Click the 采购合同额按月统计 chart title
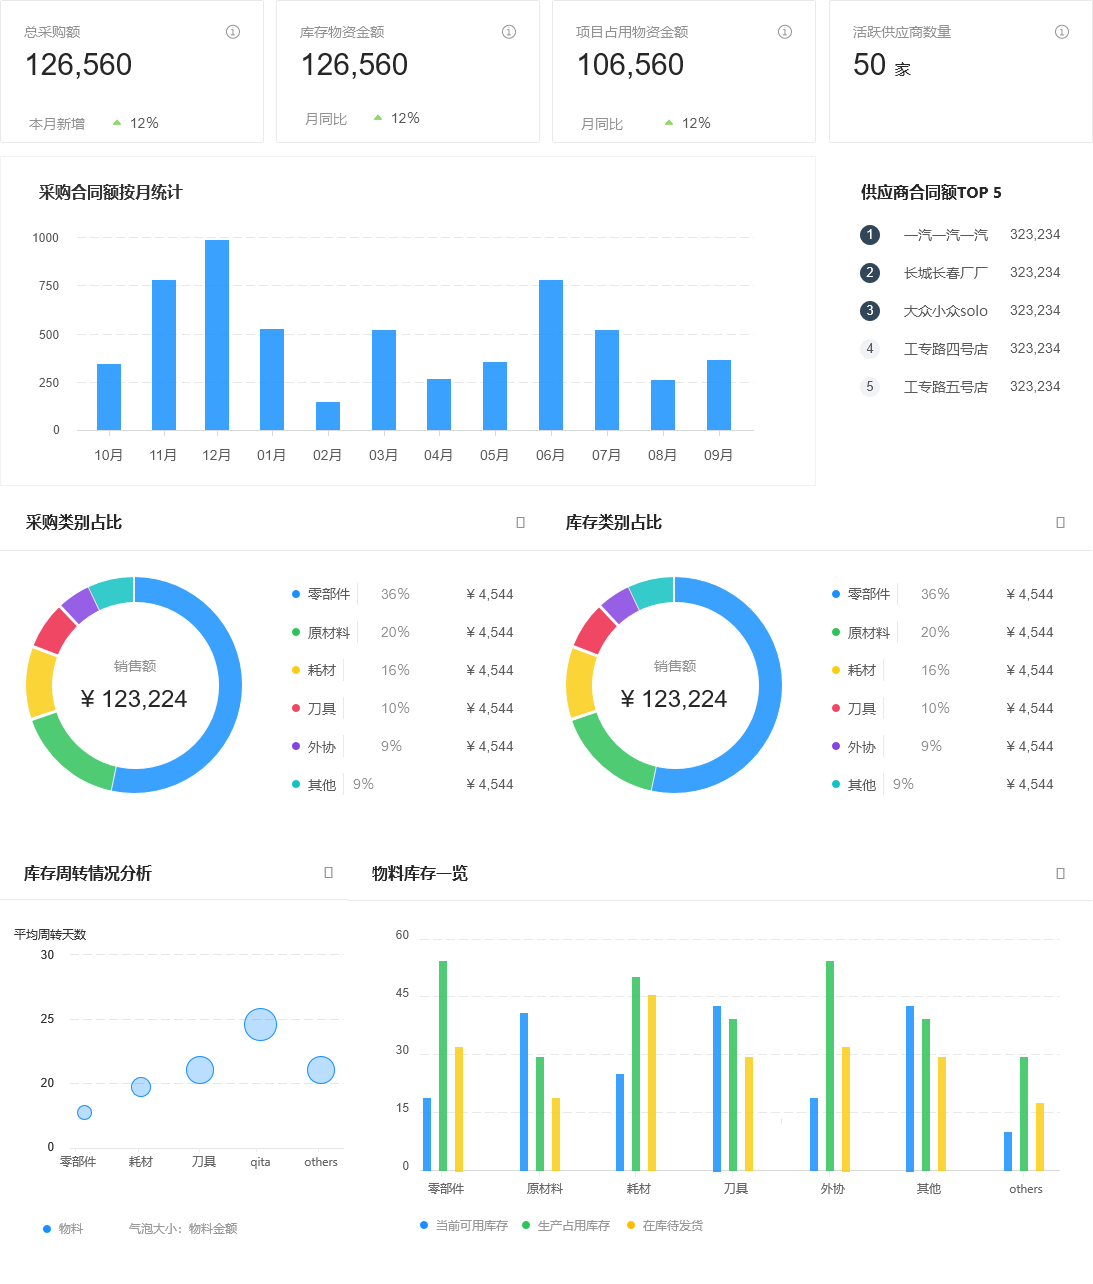The height and width of the screenshot is (1284, 1093). [x=111, y=192]
